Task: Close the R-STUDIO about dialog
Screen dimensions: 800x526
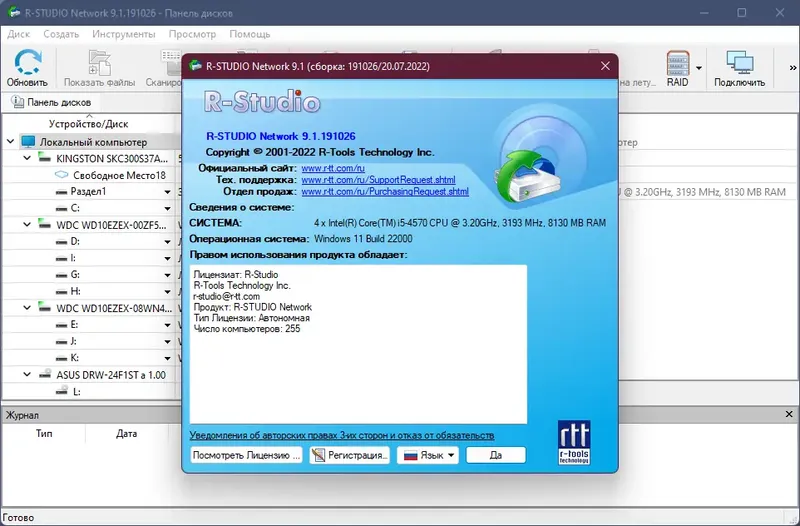Action: pos(605,66)
